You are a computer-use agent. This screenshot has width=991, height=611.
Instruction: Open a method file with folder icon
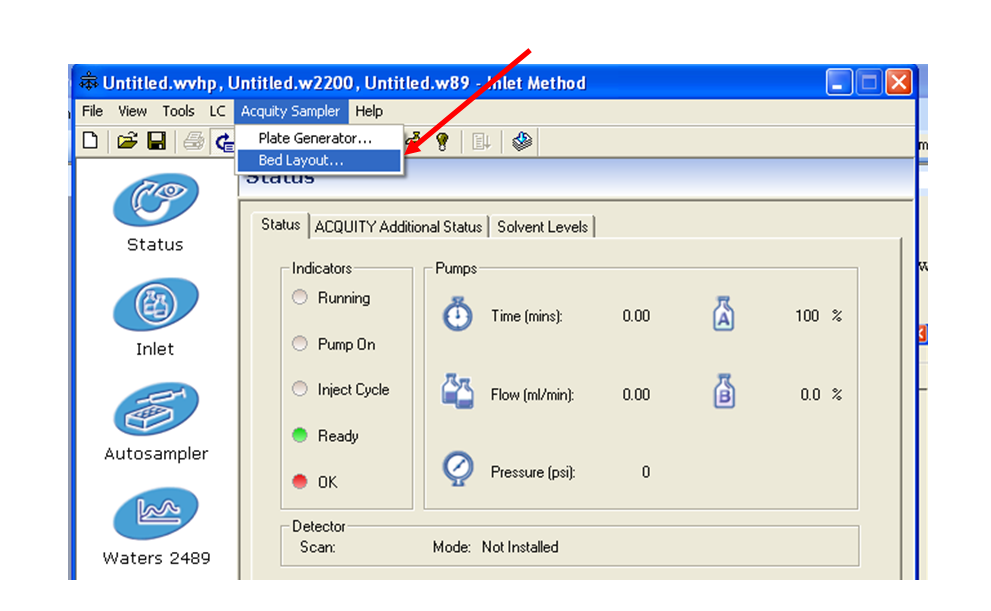click(127, 141)
